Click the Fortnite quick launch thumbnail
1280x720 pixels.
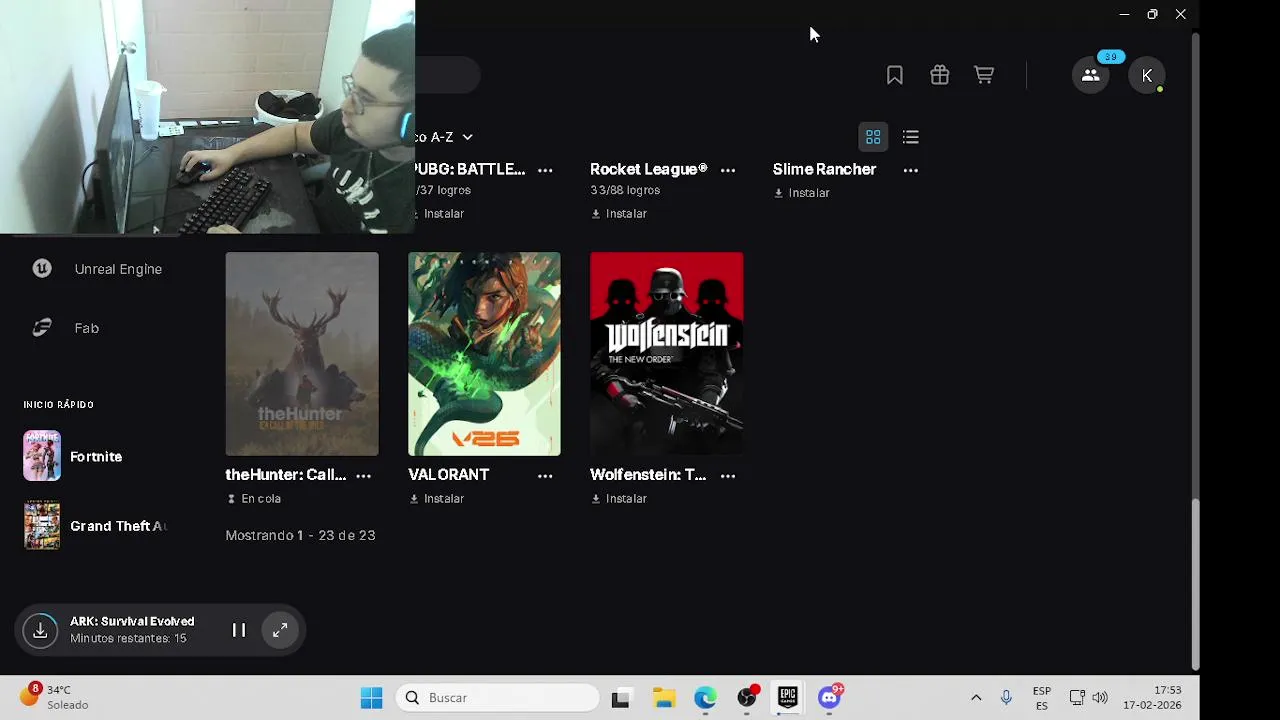(42, 456)
